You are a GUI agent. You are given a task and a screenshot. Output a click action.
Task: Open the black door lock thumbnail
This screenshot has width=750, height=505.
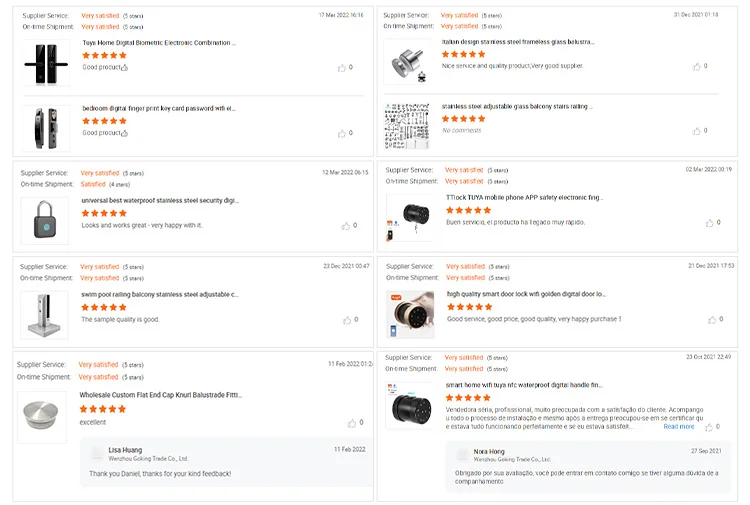tap(45, 62)
